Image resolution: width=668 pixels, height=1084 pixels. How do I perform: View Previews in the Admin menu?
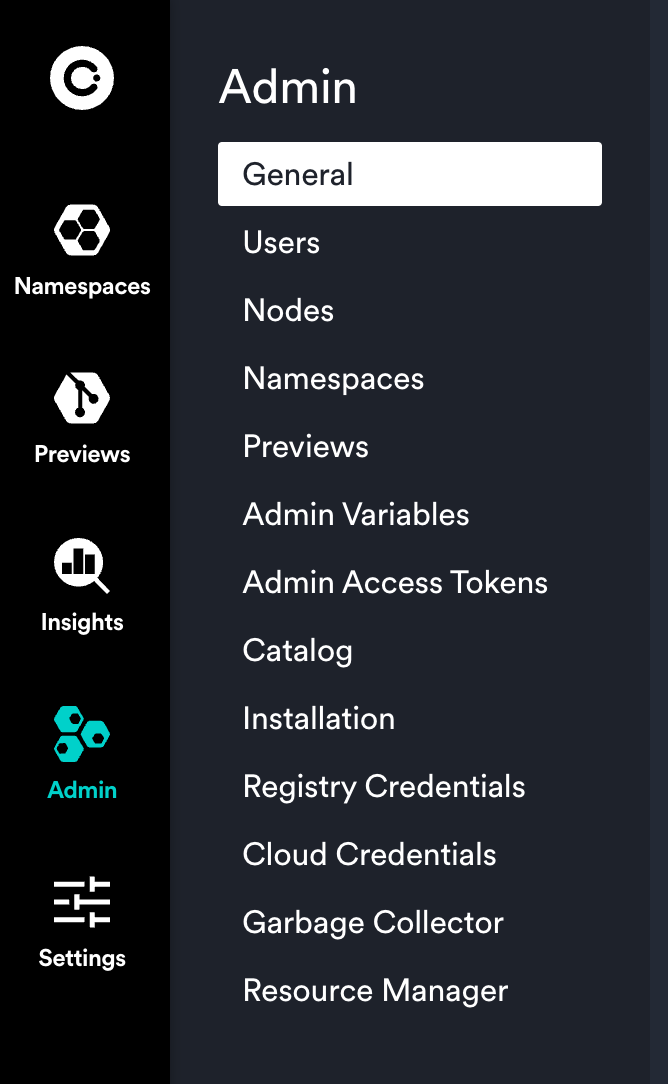305,446
